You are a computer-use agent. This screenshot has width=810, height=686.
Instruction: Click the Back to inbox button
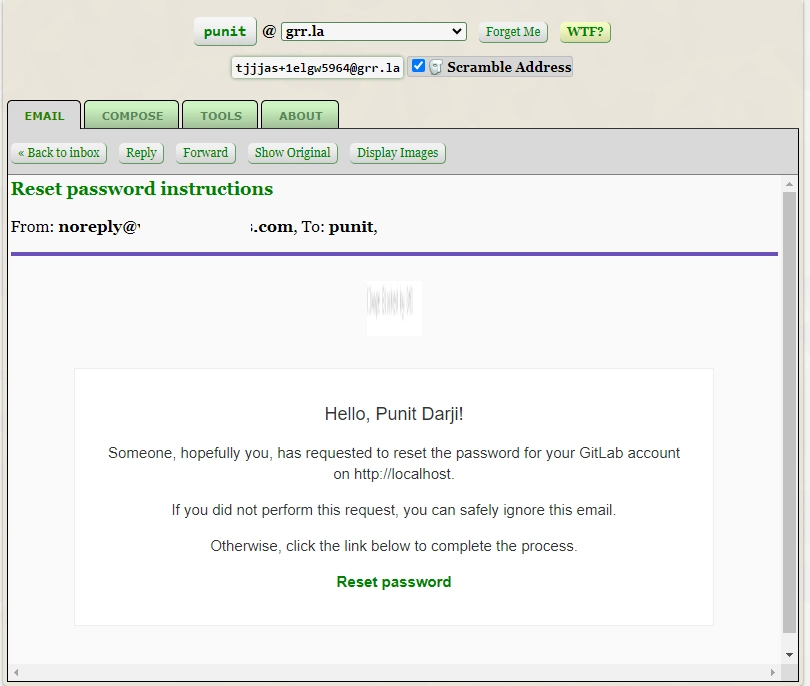click(59, 153)
